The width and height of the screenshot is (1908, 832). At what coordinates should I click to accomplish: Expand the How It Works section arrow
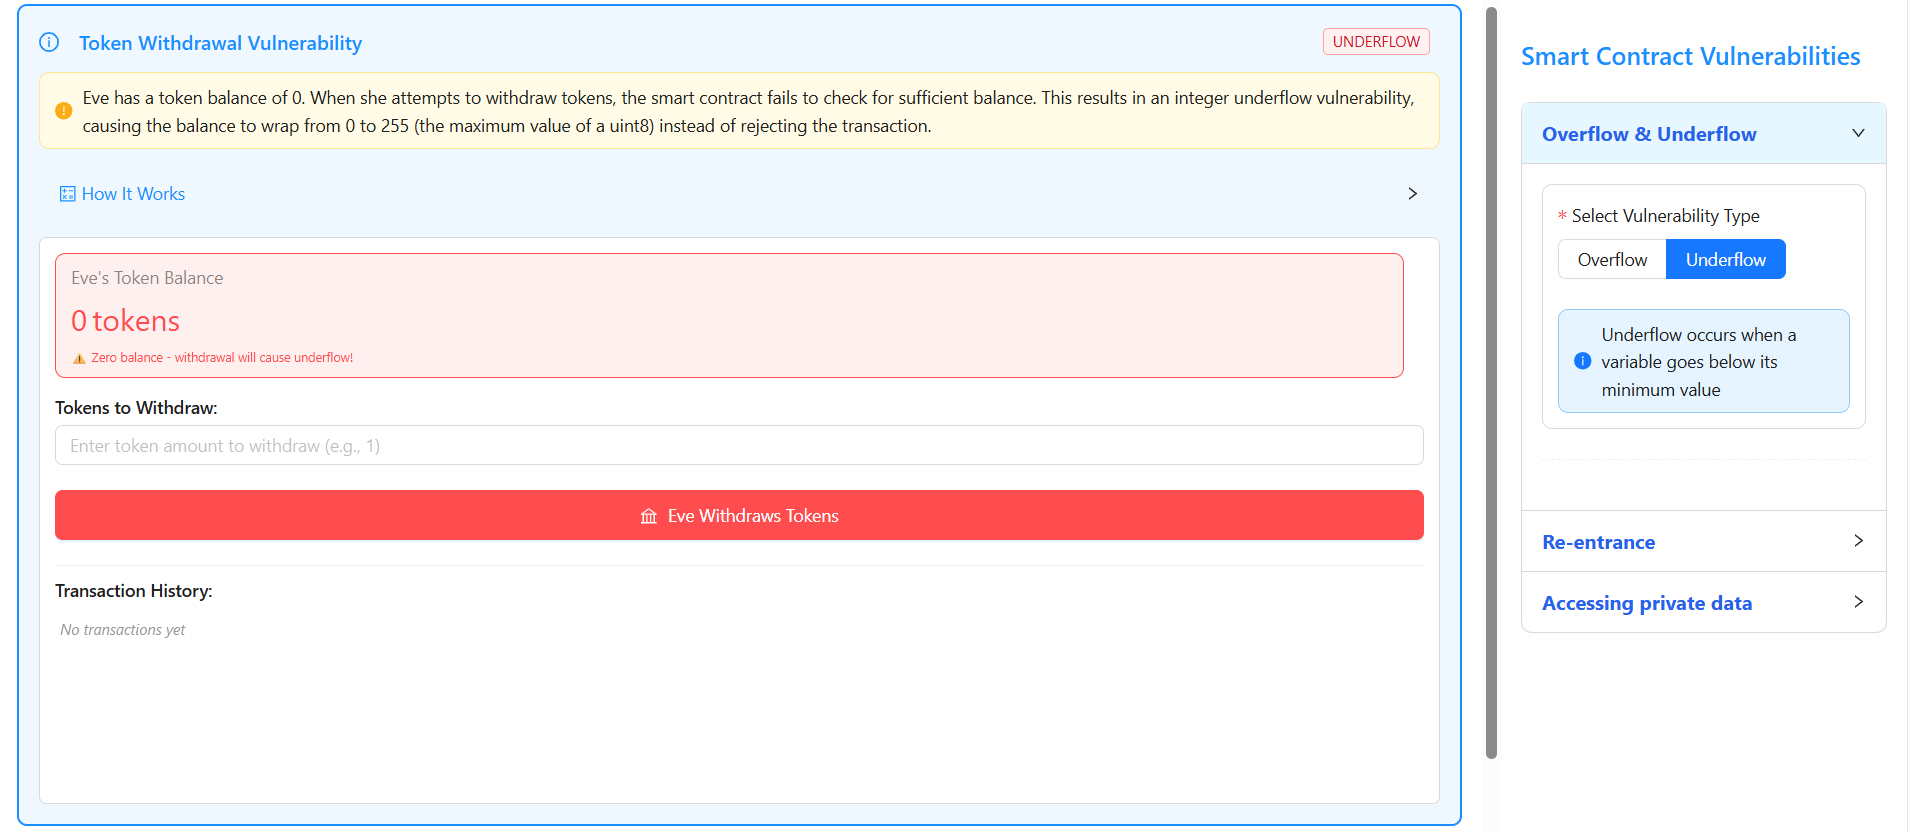tap(1412, 194)
